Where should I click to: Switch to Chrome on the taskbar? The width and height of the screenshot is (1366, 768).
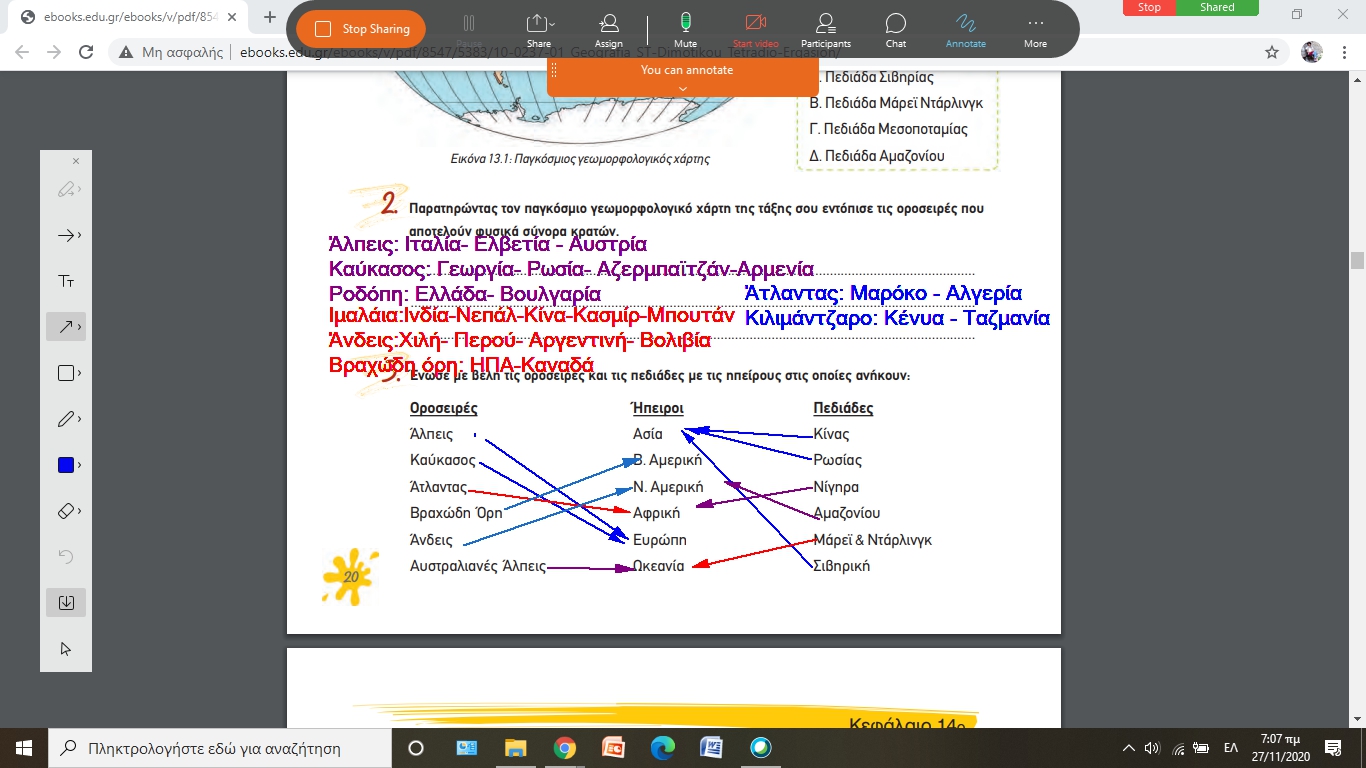click(564, 748)
